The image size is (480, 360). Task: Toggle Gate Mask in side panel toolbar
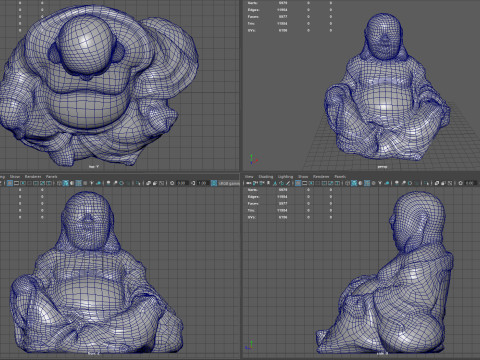pyautogui.click(x=317, y=183)
